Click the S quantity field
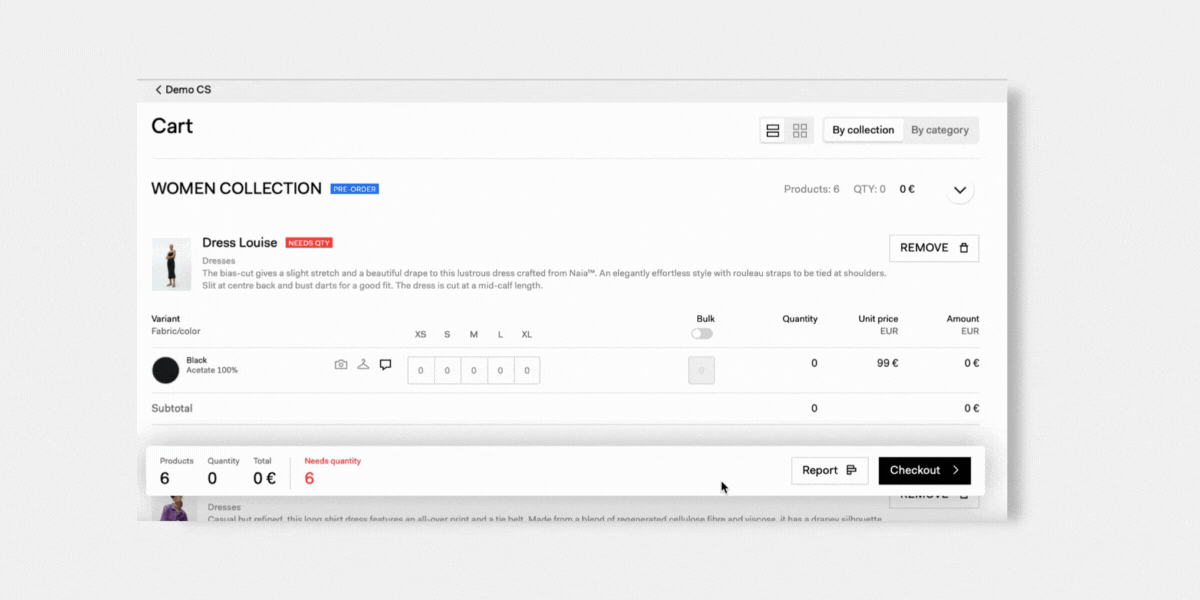The width and height of the screenshot is (1200, 600). pyautogui.click(x=447, y=371)
